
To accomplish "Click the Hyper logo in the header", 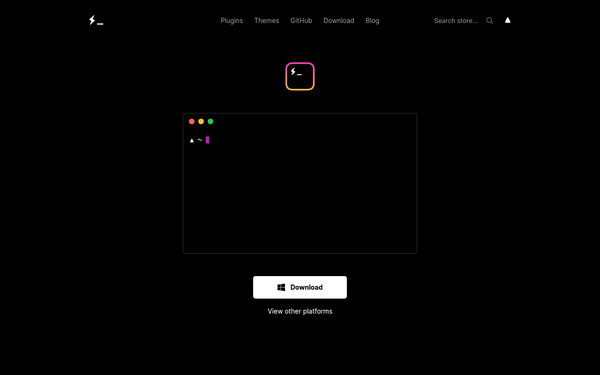I will pyautogui.click(x=96, y=20).
